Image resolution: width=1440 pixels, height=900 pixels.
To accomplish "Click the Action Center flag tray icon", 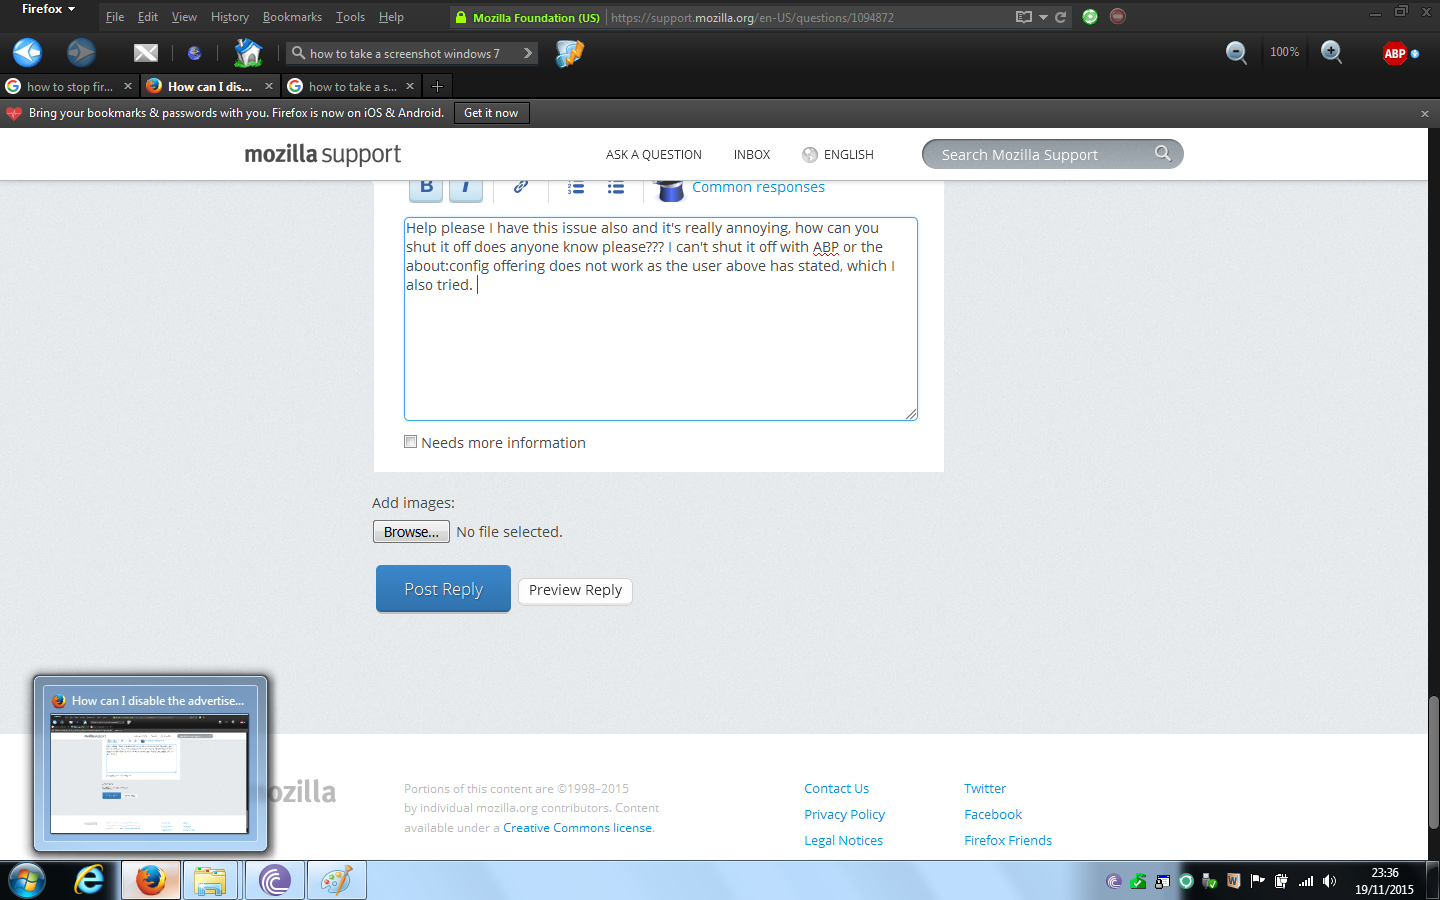I will [1258, 881].
